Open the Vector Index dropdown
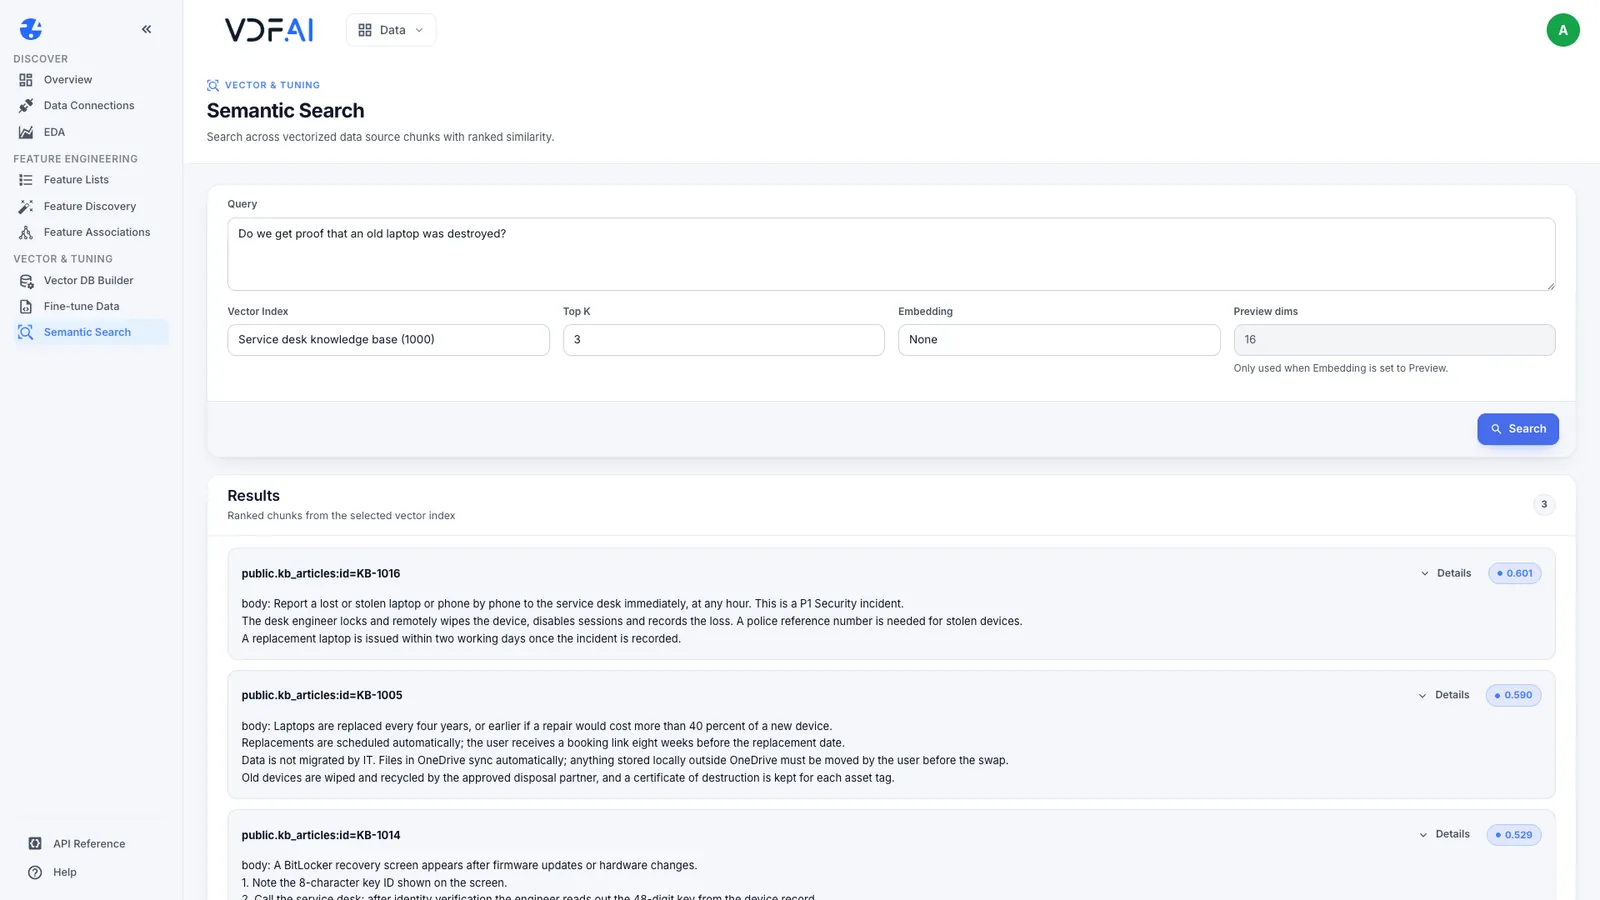The width and height of the screenshot is (1600, 900). coord(388,340)
